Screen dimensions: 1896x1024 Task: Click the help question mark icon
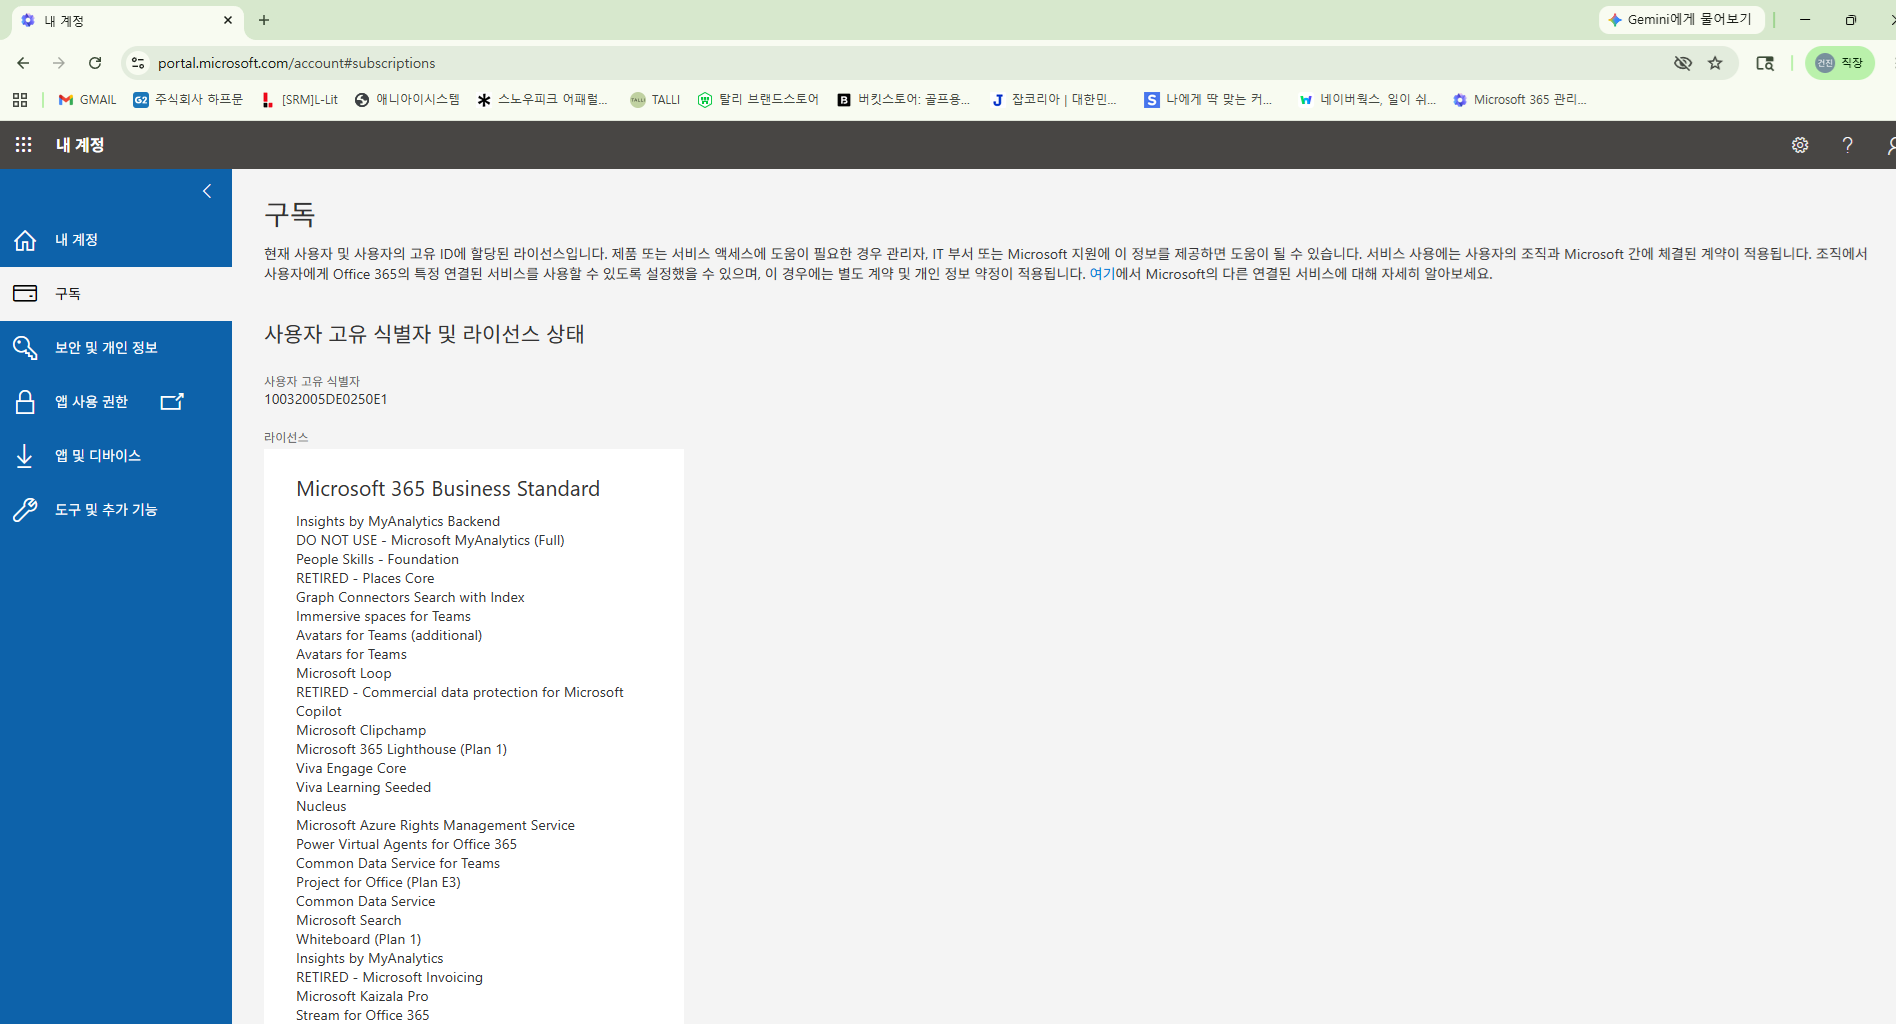pos(1848,145)
